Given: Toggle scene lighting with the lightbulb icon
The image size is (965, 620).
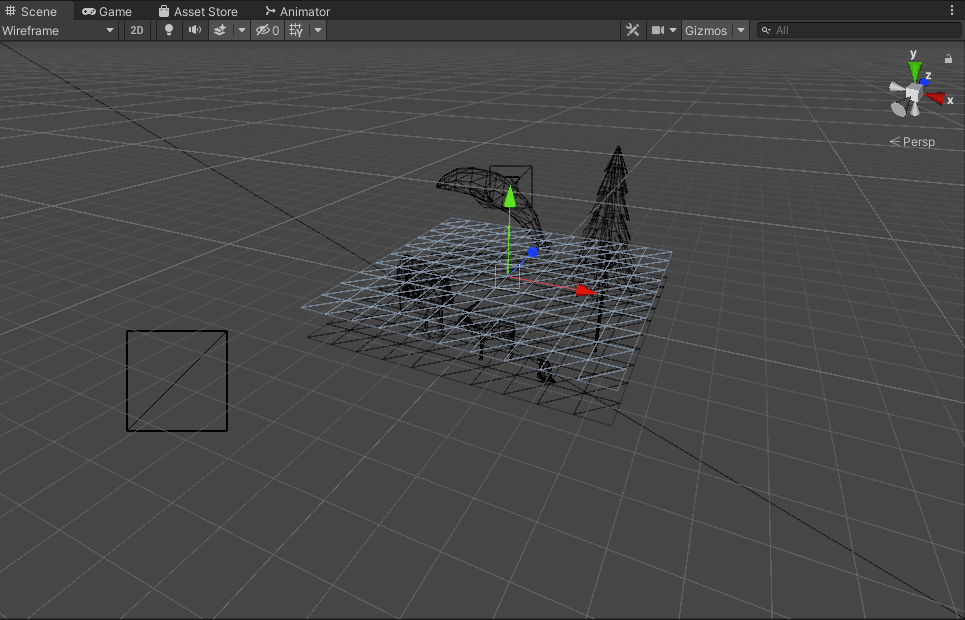Looking at the screenshot, I should (169, 30).
